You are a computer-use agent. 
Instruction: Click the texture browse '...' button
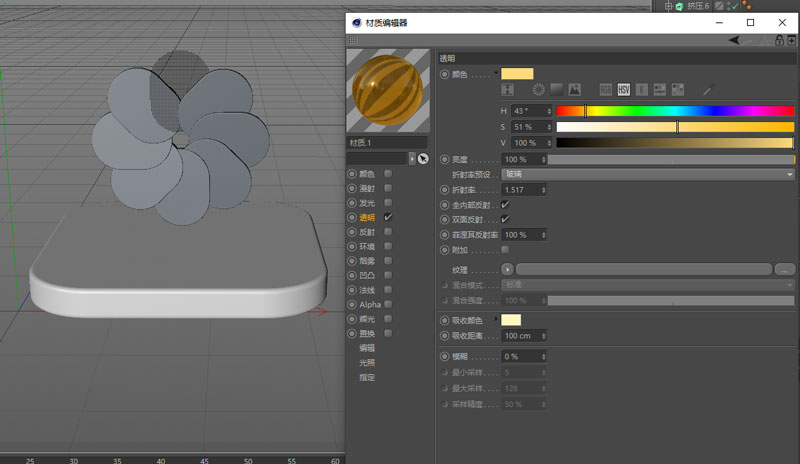(x=785, y=269)
